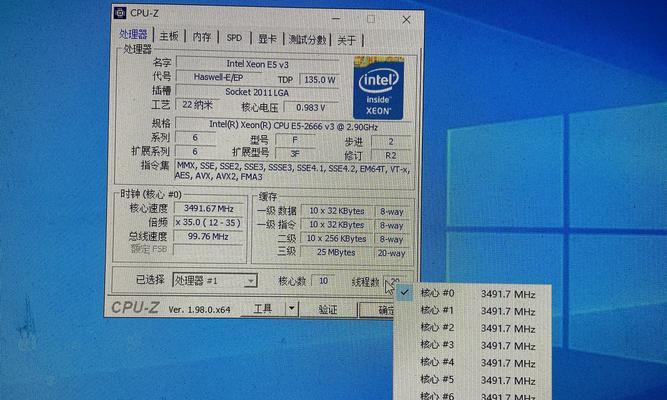Click the 核心数 value 10
The width and height of the screenshot is (667, 400).
click(323, 281)
